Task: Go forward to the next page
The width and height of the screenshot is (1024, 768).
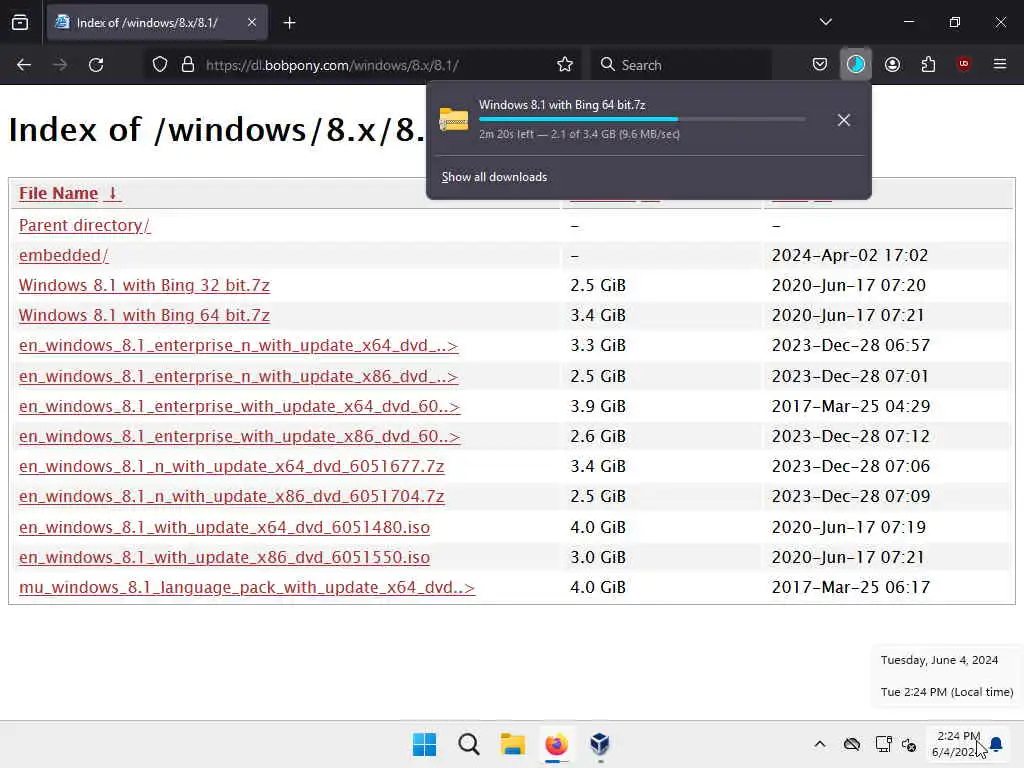Action: tap(59, 64)
